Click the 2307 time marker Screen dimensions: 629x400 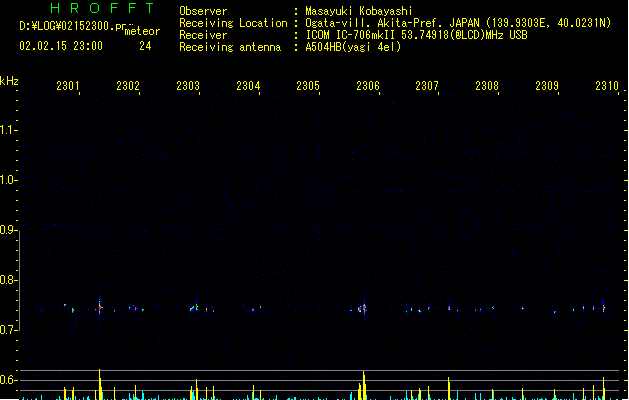[x=427, y=85]
